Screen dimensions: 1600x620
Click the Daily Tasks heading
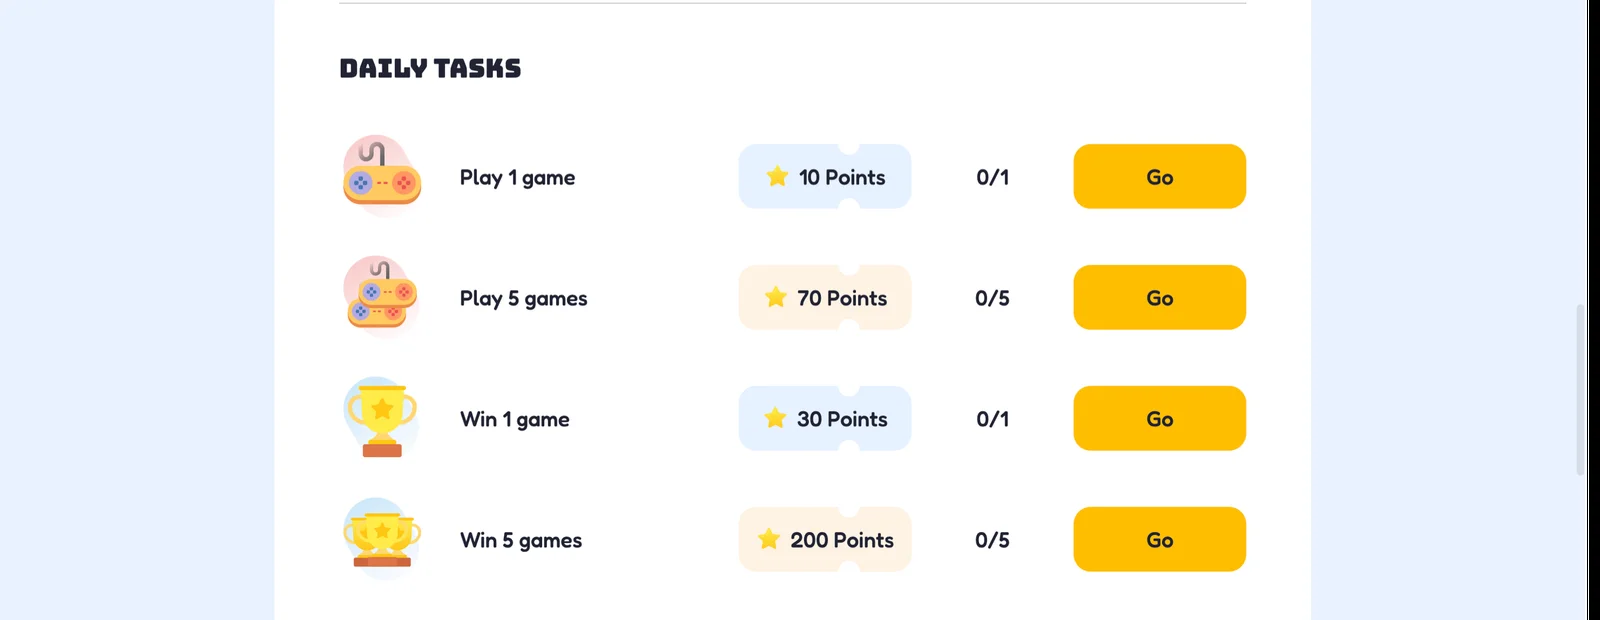[x=430, y=68]
